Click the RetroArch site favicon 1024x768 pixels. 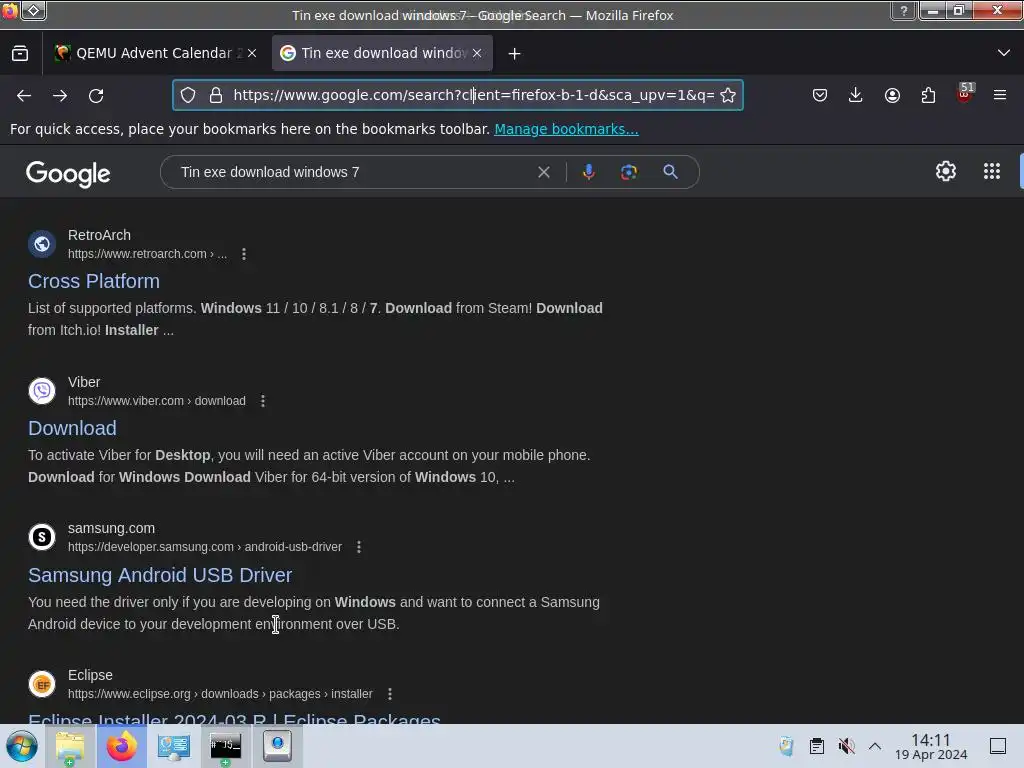(42, 244)
